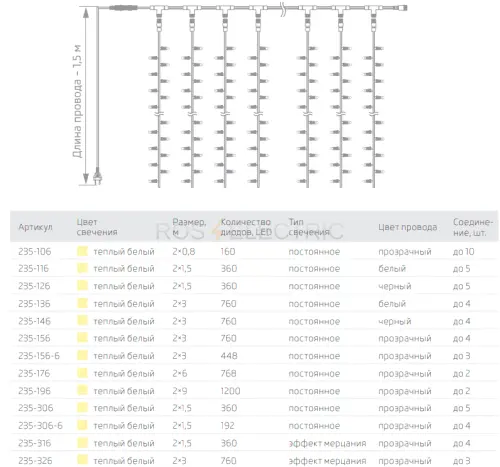
Task: Select article 235-196 row
Action: pos(254,391)
